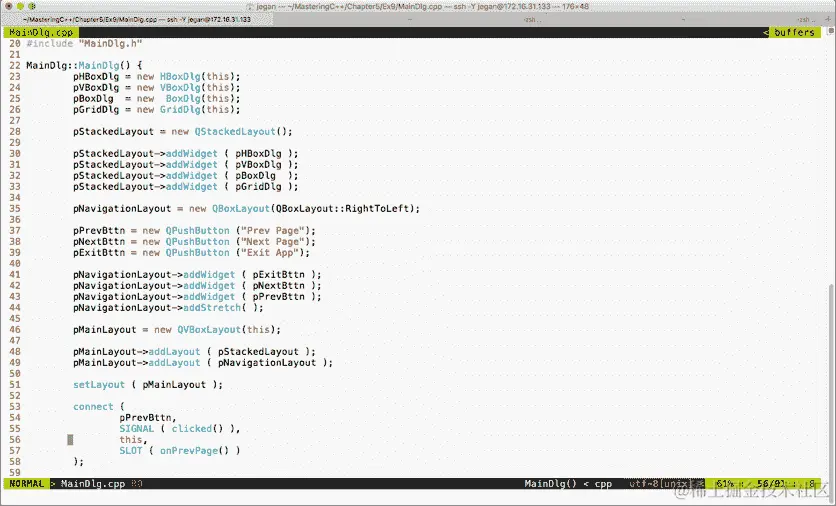Open a new terminal tab with plus button
The height and width of the screenshot is (506, 836).
click(x=829, y=19)
